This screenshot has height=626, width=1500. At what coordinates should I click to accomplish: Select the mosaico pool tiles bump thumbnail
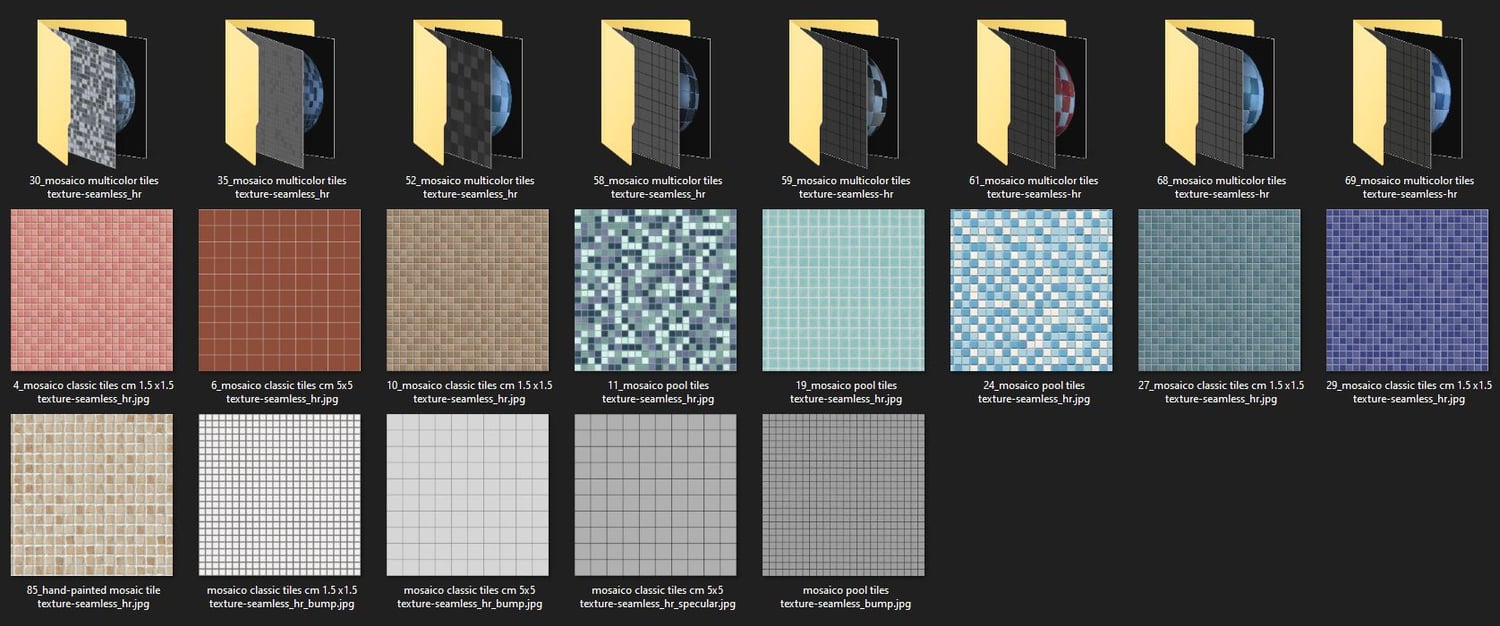point(844,495)
